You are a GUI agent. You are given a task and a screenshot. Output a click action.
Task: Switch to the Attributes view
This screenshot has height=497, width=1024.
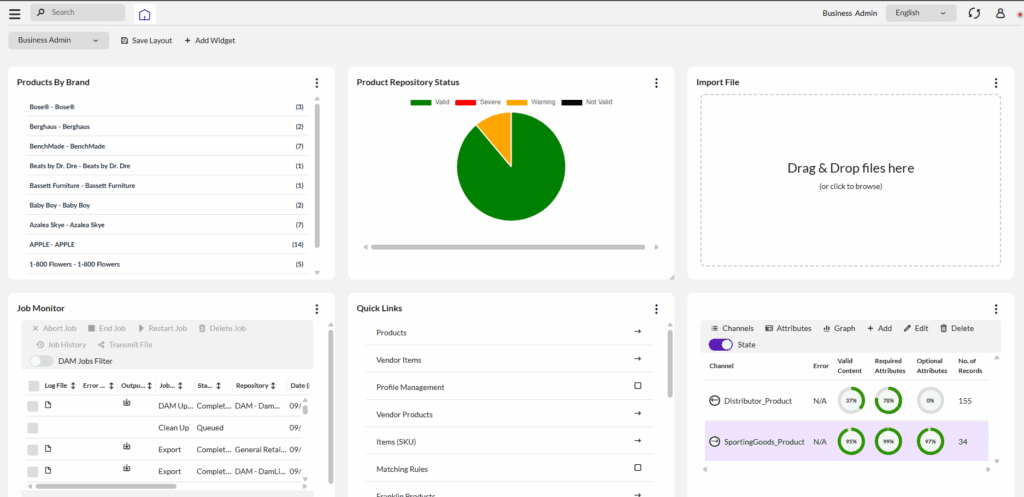coord(787,328)
